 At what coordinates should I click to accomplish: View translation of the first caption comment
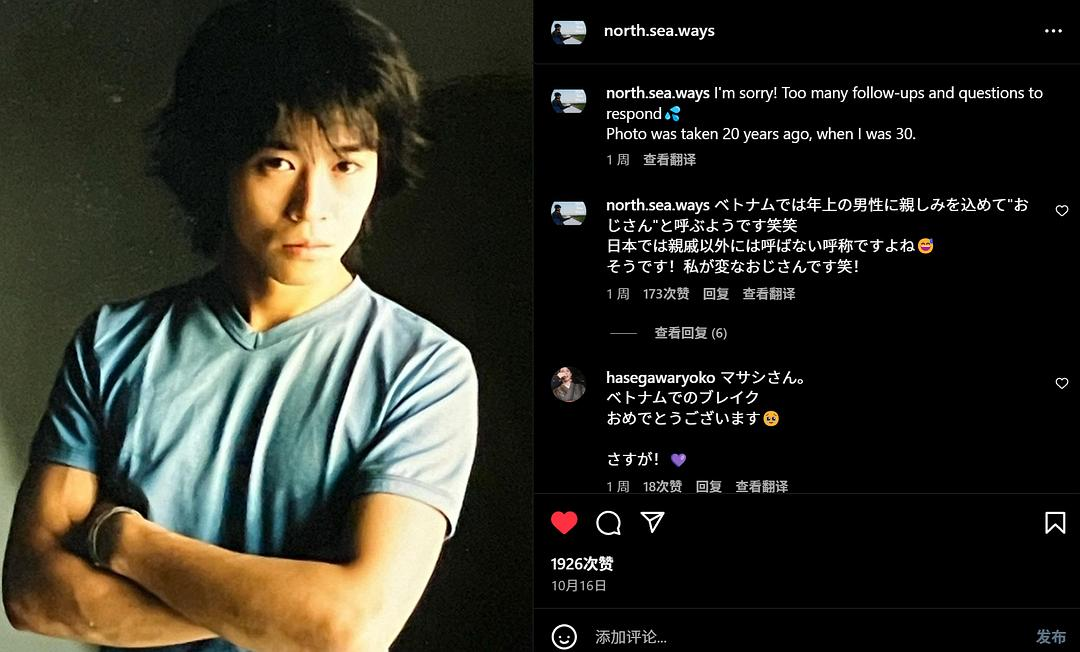[x=669, y=160]
